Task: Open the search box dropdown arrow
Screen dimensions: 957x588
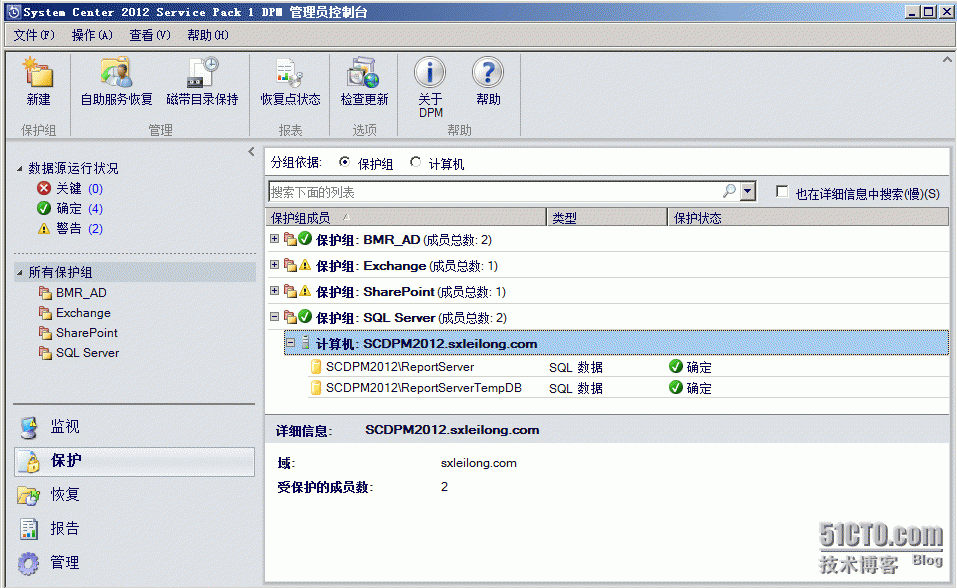Action: coord(748,191)
